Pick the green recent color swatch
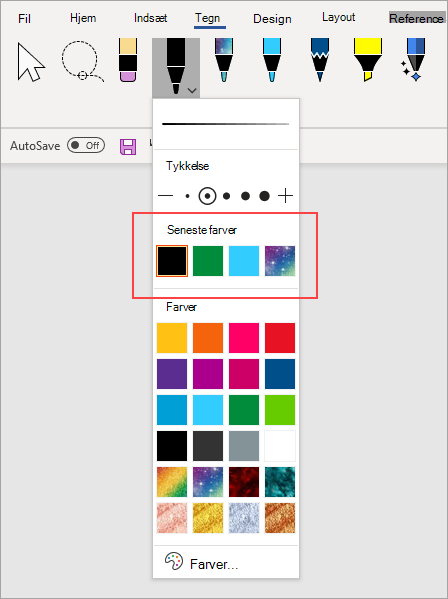Image resolution: width=448 pixels, height=599 pixels. tap(208, 261)
